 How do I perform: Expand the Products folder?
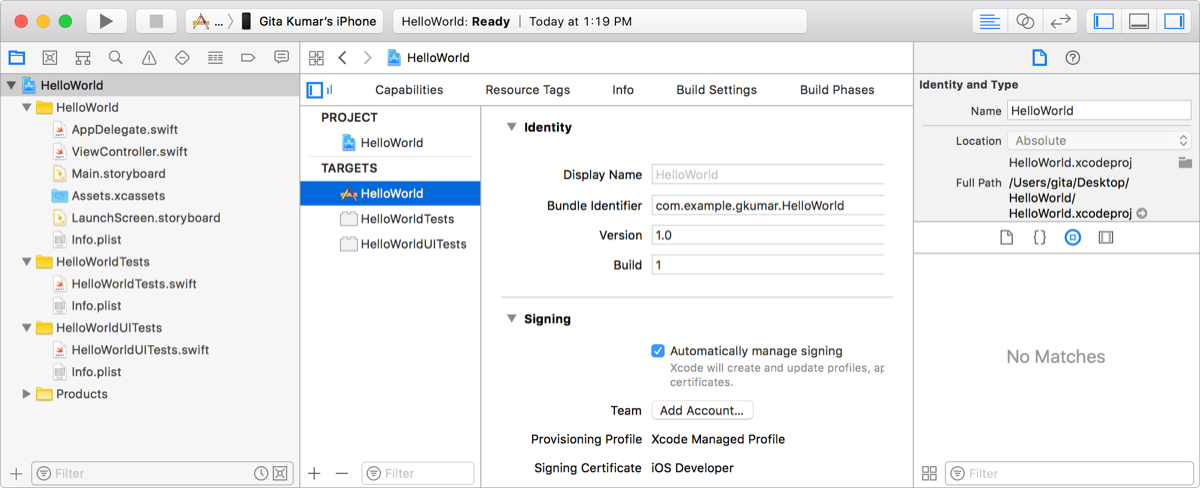(x=27, y=394)
